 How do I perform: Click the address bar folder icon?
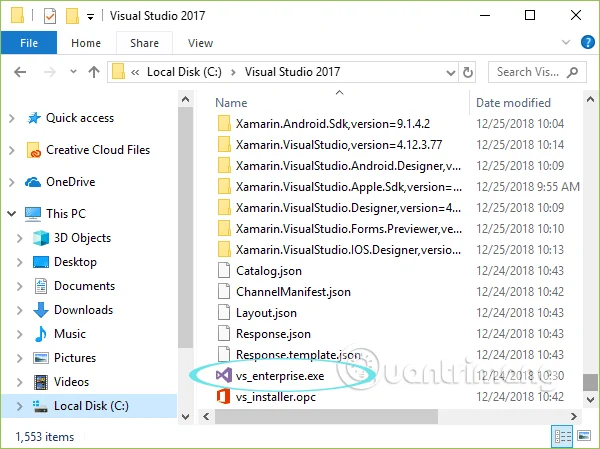coord(118,72)
